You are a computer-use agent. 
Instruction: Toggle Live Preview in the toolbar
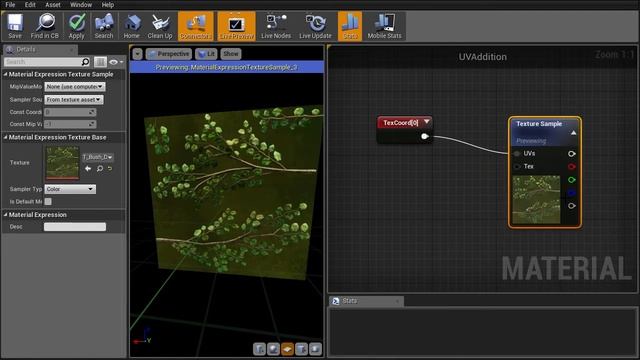(236, 26)
